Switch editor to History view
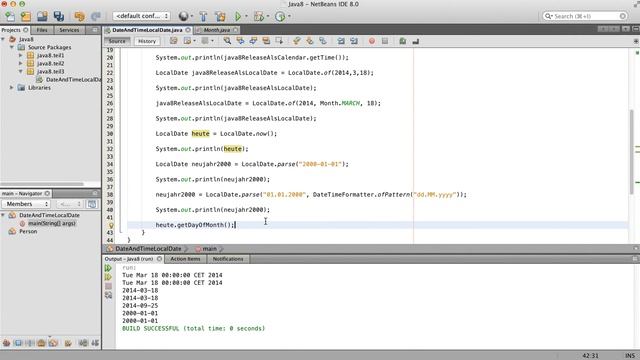The height and width of the screenshot is (360, 640). [x=147, y=41]
